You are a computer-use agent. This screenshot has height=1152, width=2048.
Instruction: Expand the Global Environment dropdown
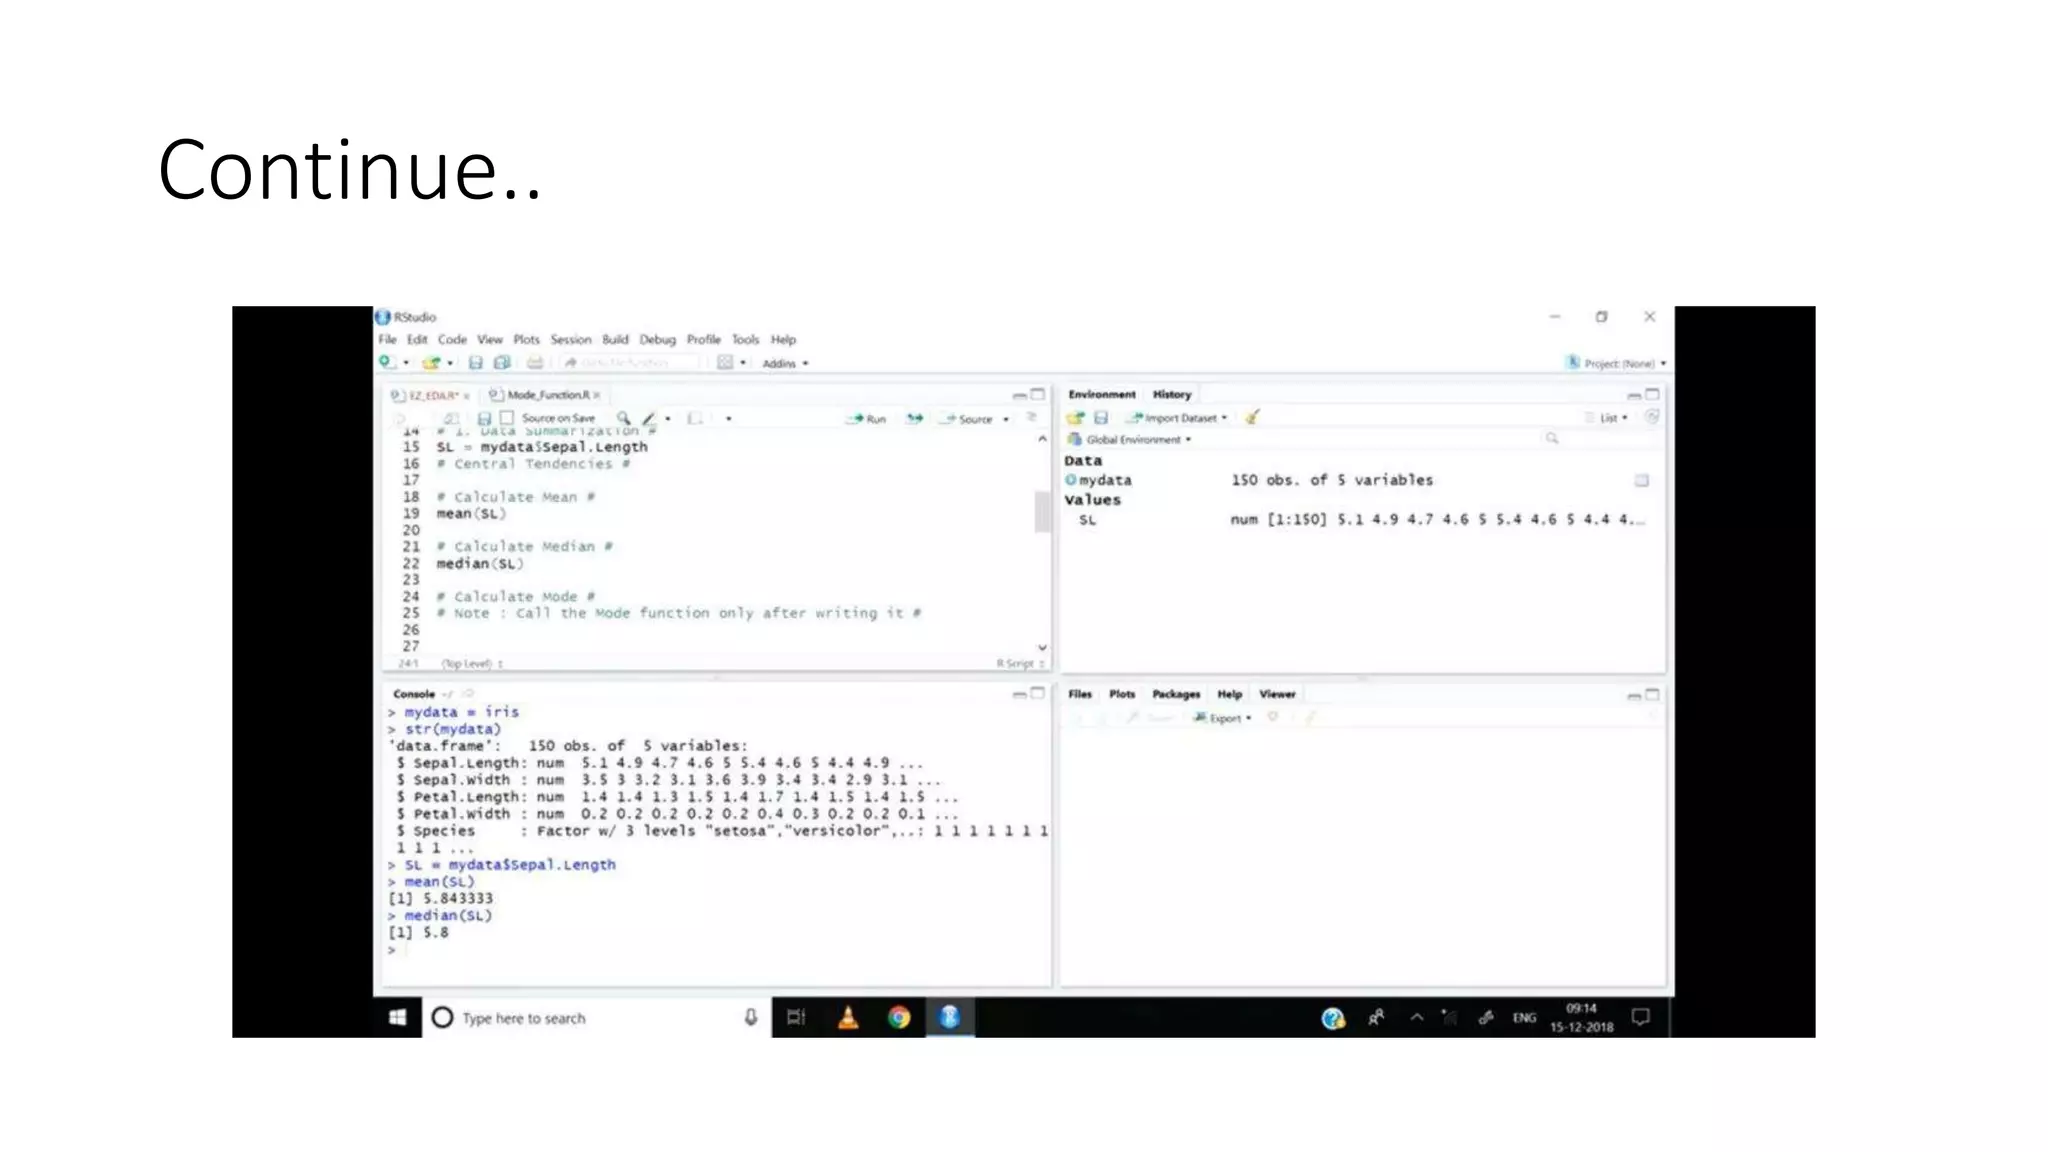[x=1133, y=439]
